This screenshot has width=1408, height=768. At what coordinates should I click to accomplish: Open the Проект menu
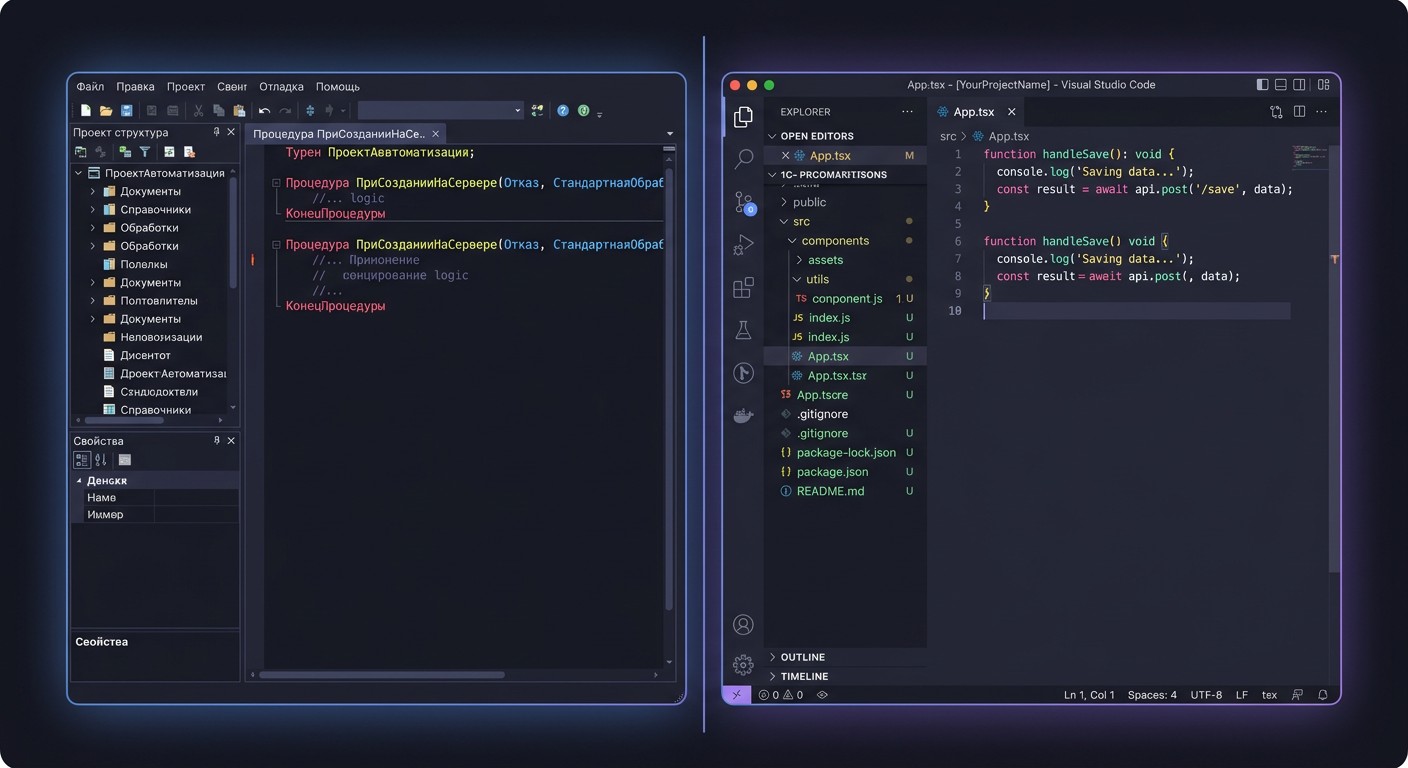pyautogui.click(x=186, y=87)
